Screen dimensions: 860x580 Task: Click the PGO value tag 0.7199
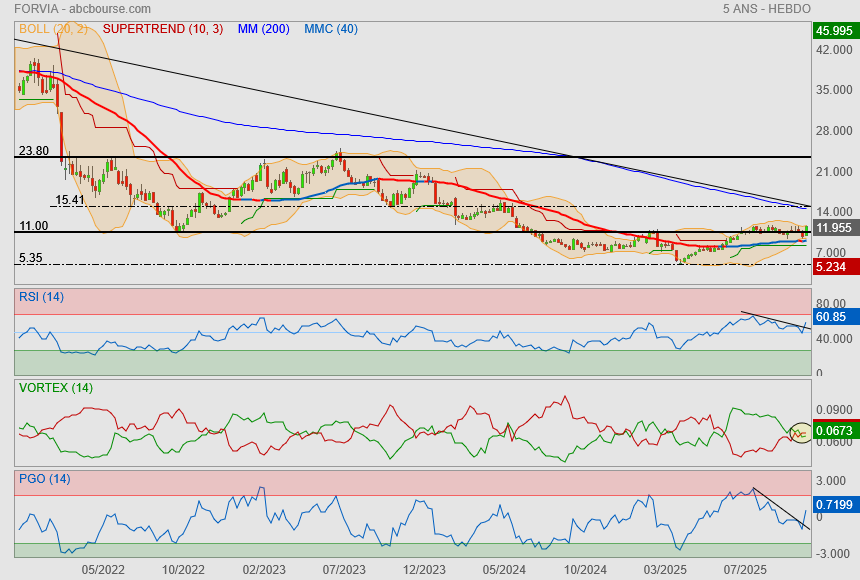coord(834,505)
